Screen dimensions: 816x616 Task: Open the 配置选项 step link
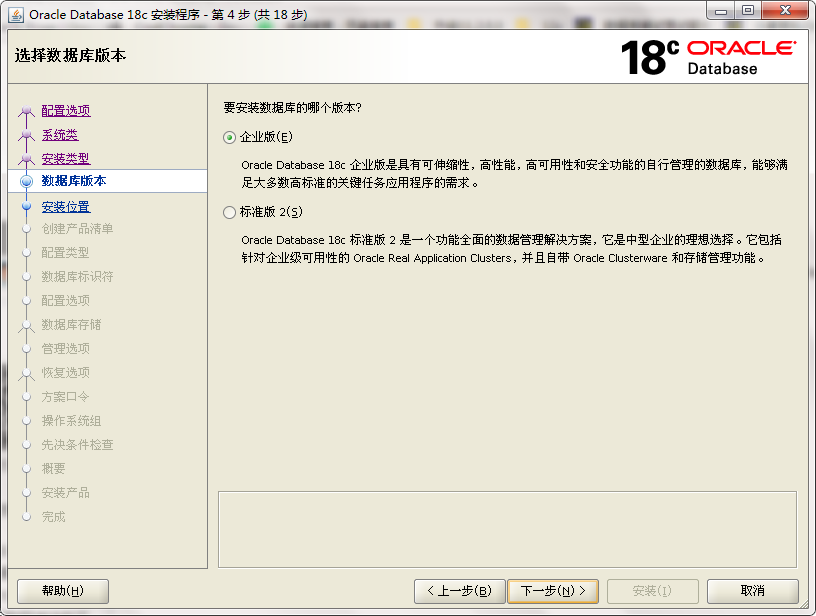point(66,111)
